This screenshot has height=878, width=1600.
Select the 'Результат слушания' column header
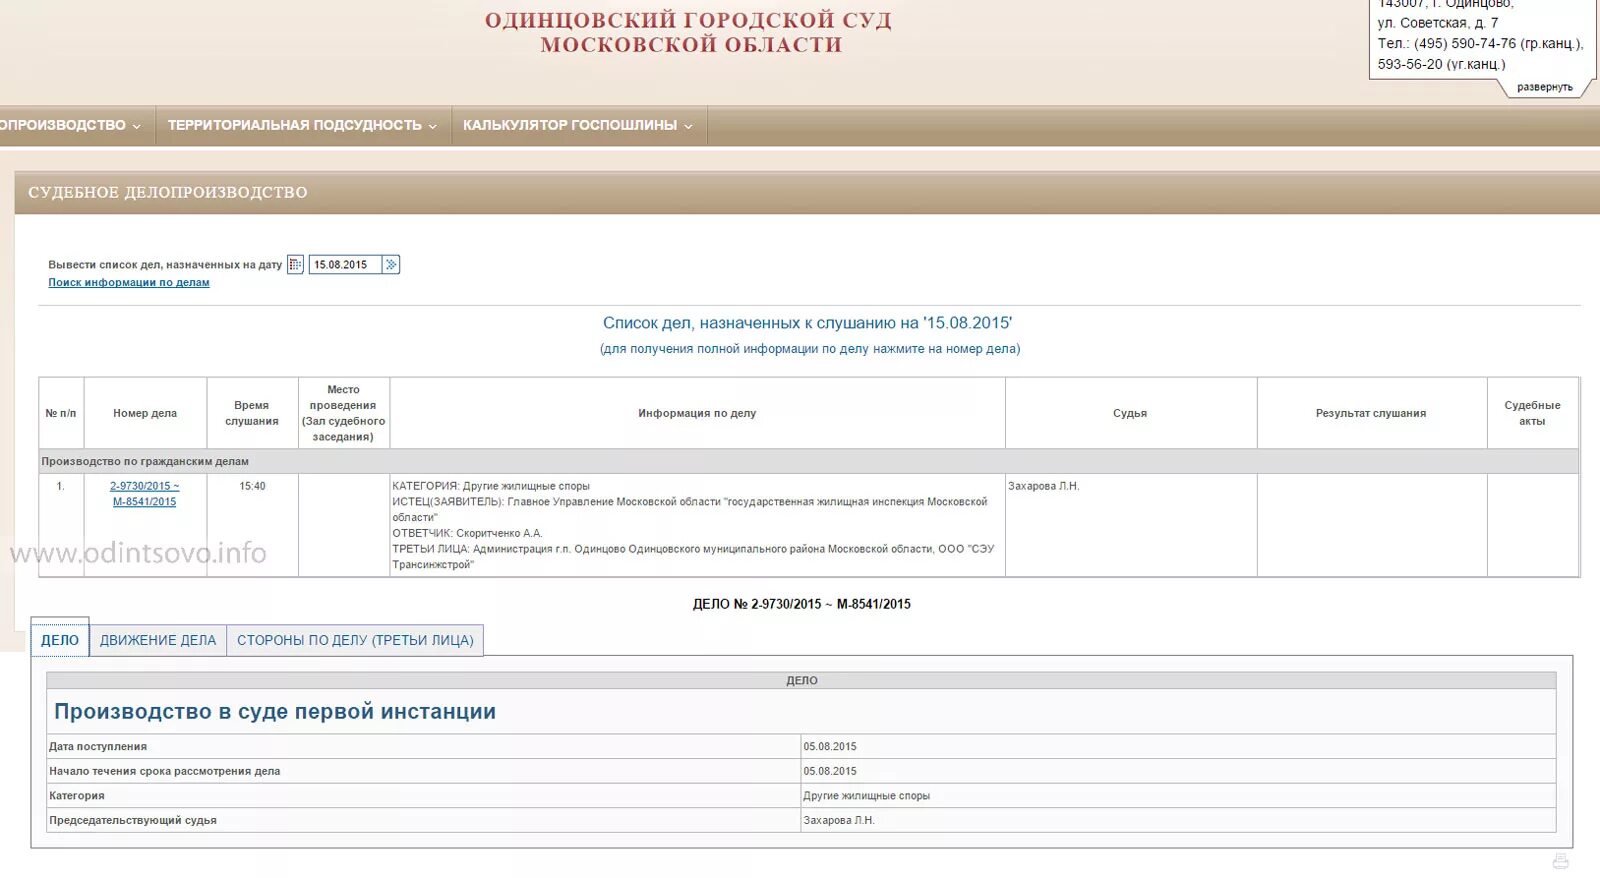point(1371,413)
